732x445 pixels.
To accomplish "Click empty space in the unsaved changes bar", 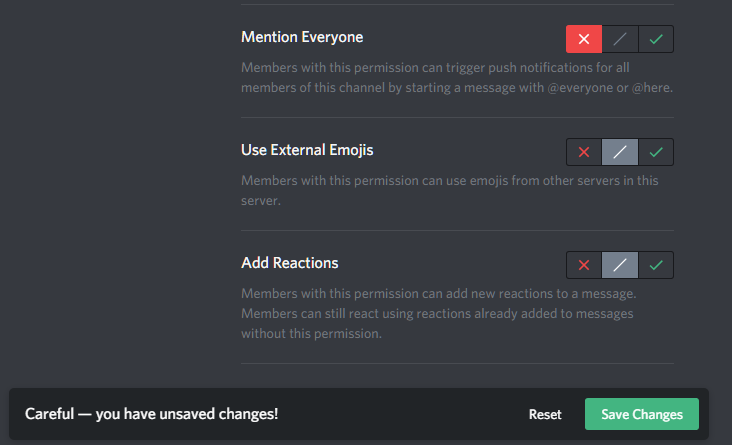I will click(400, 414).
